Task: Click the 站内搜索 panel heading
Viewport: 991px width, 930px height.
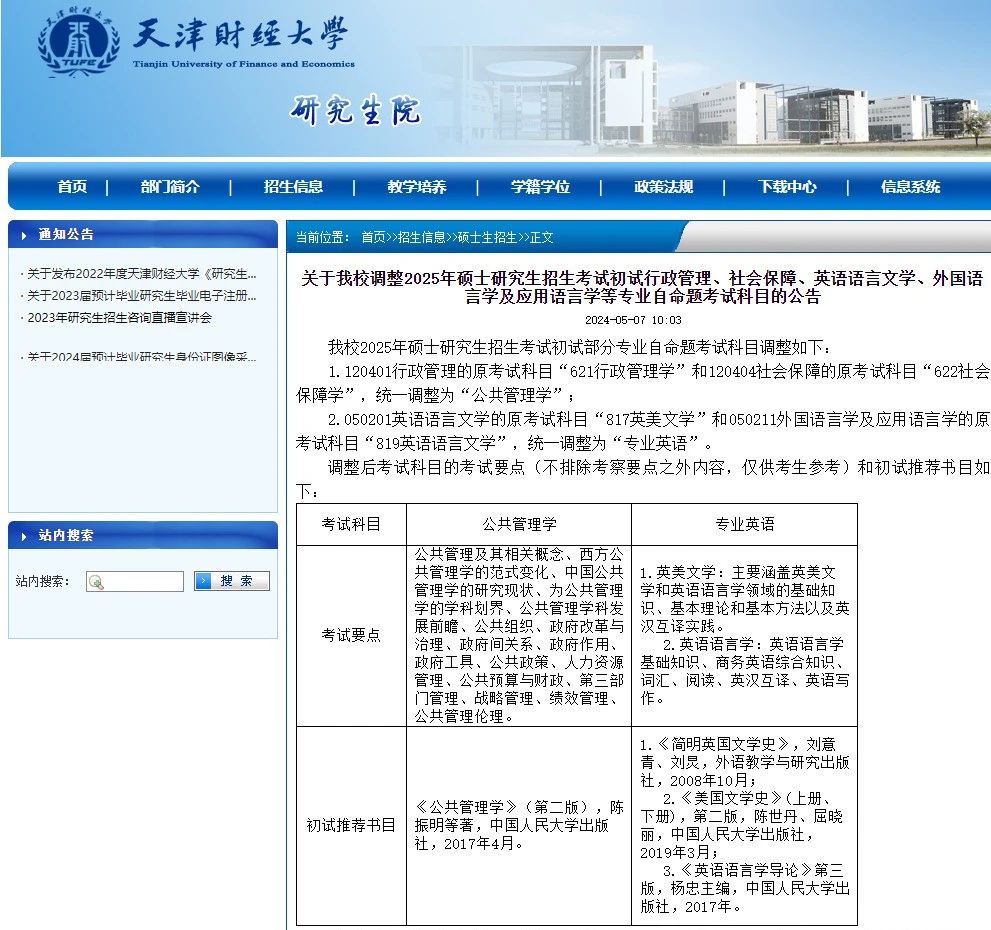Action: [66, 535]
